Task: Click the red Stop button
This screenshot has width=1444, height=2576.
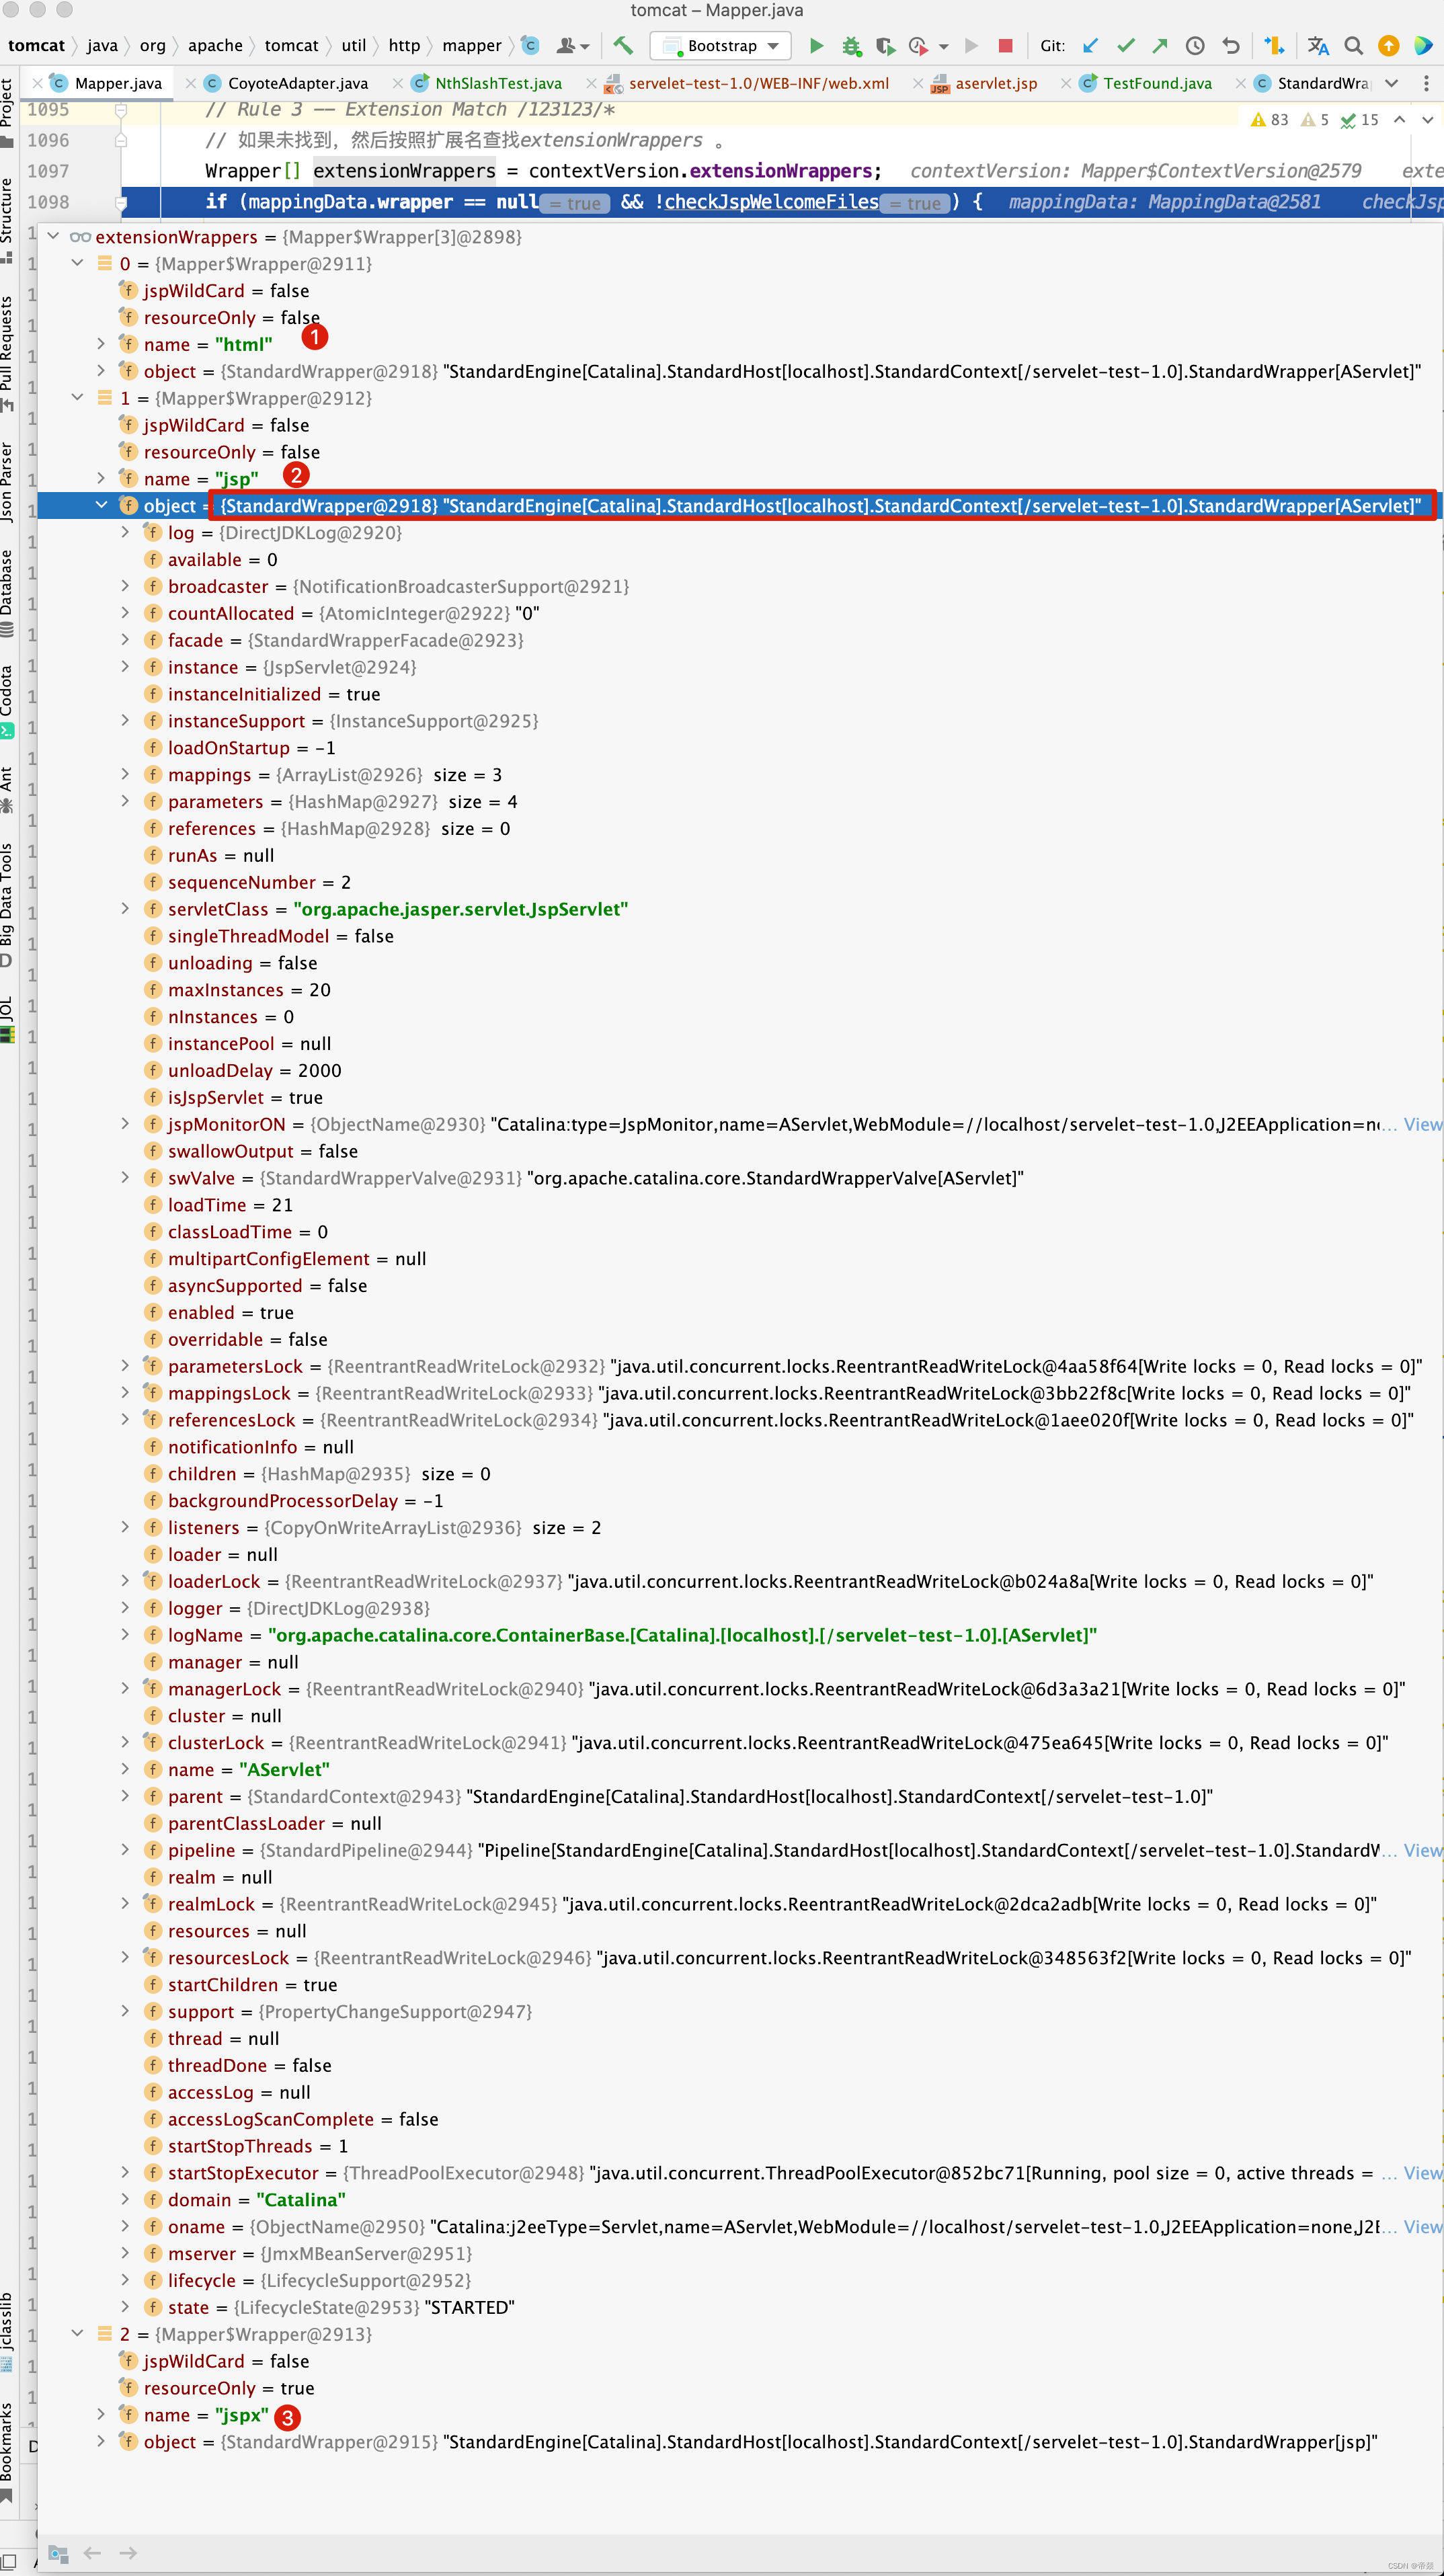Action: pyautogui.click(x=1006, y=45)
